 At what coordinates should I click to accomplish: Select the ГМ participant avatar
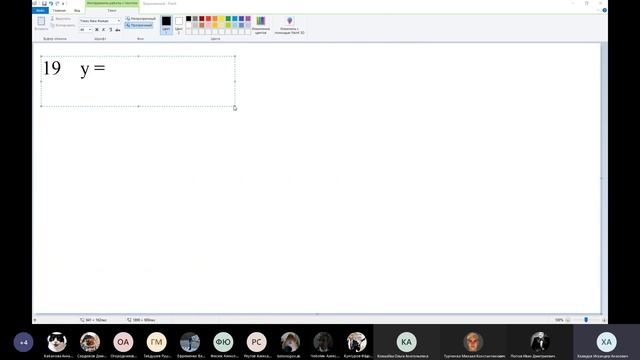click(x=157, y=342)
